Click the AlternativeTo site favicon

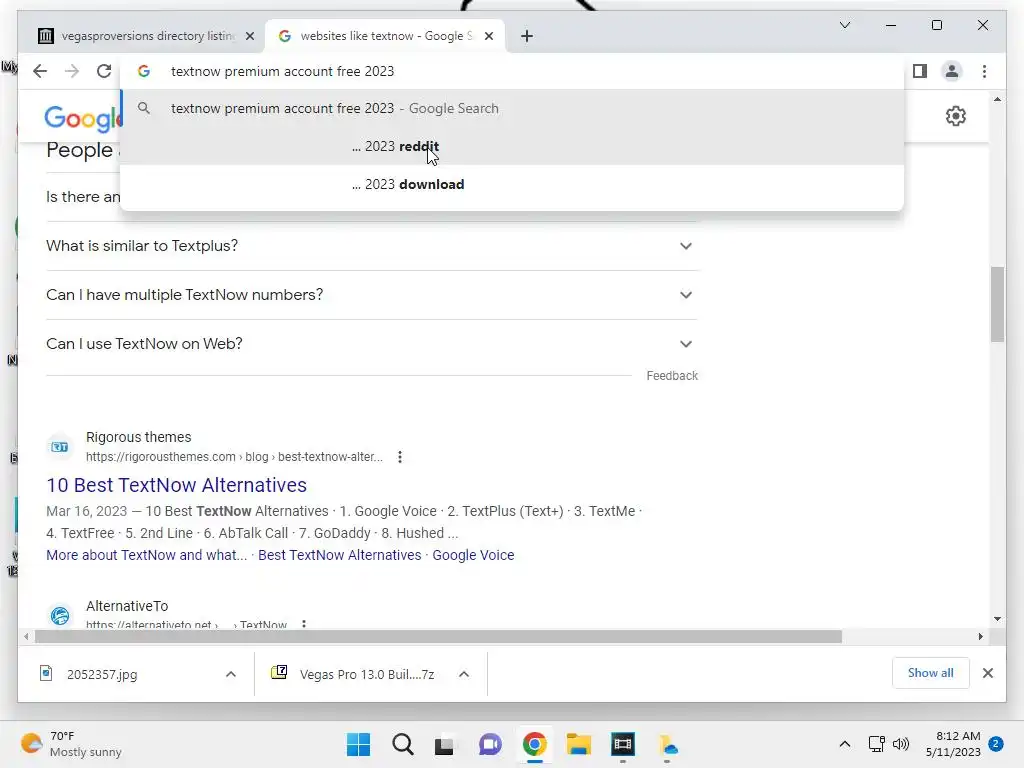(60, 615)
